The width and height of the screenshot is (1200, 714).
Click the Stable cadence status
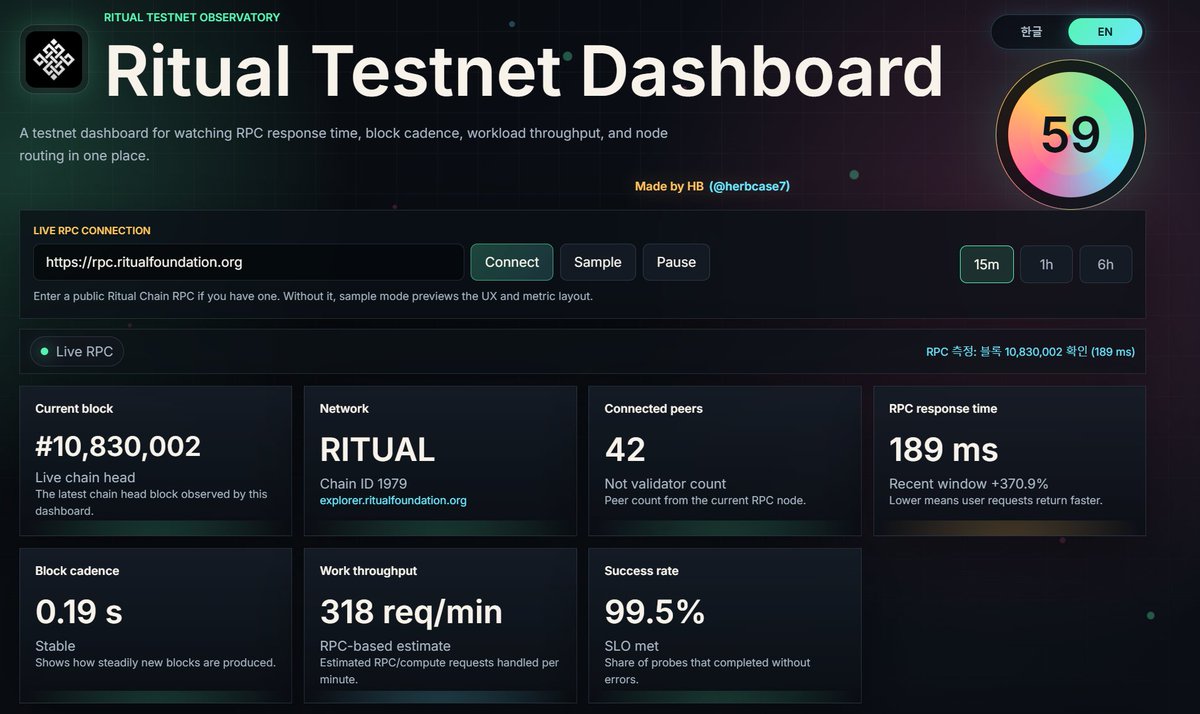coord(55,646)
